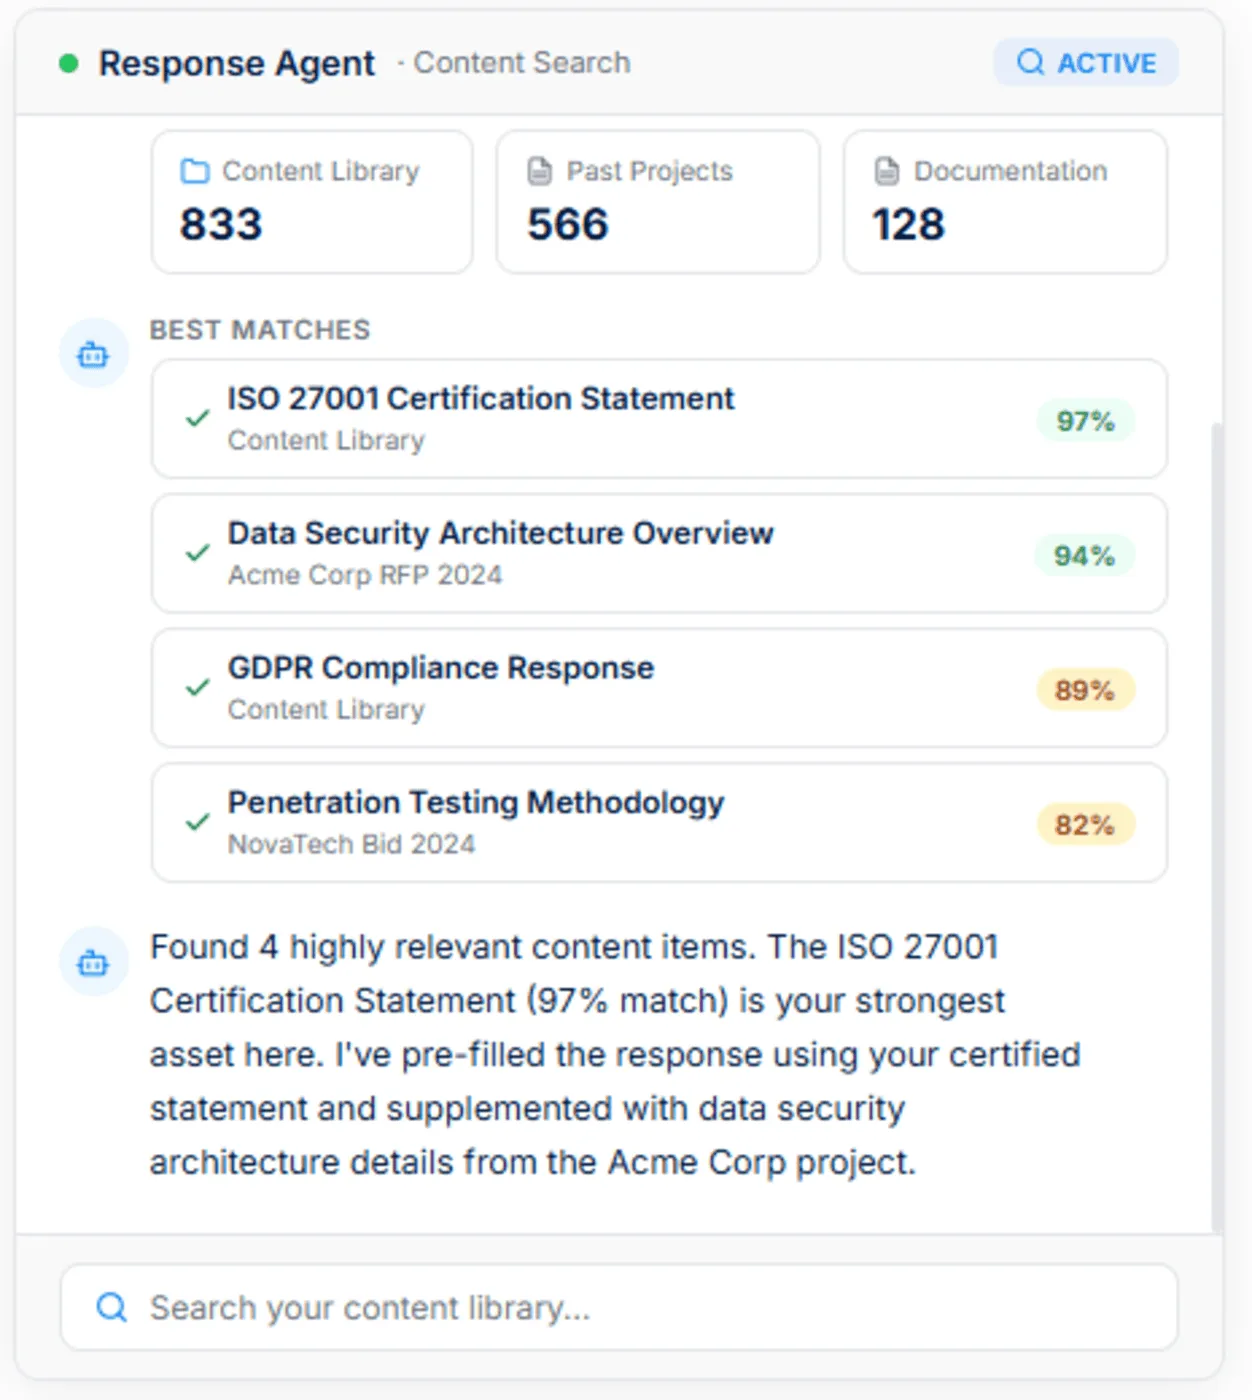
Task: Click the 89% match score badge
Action: (x=1085, y=690)
